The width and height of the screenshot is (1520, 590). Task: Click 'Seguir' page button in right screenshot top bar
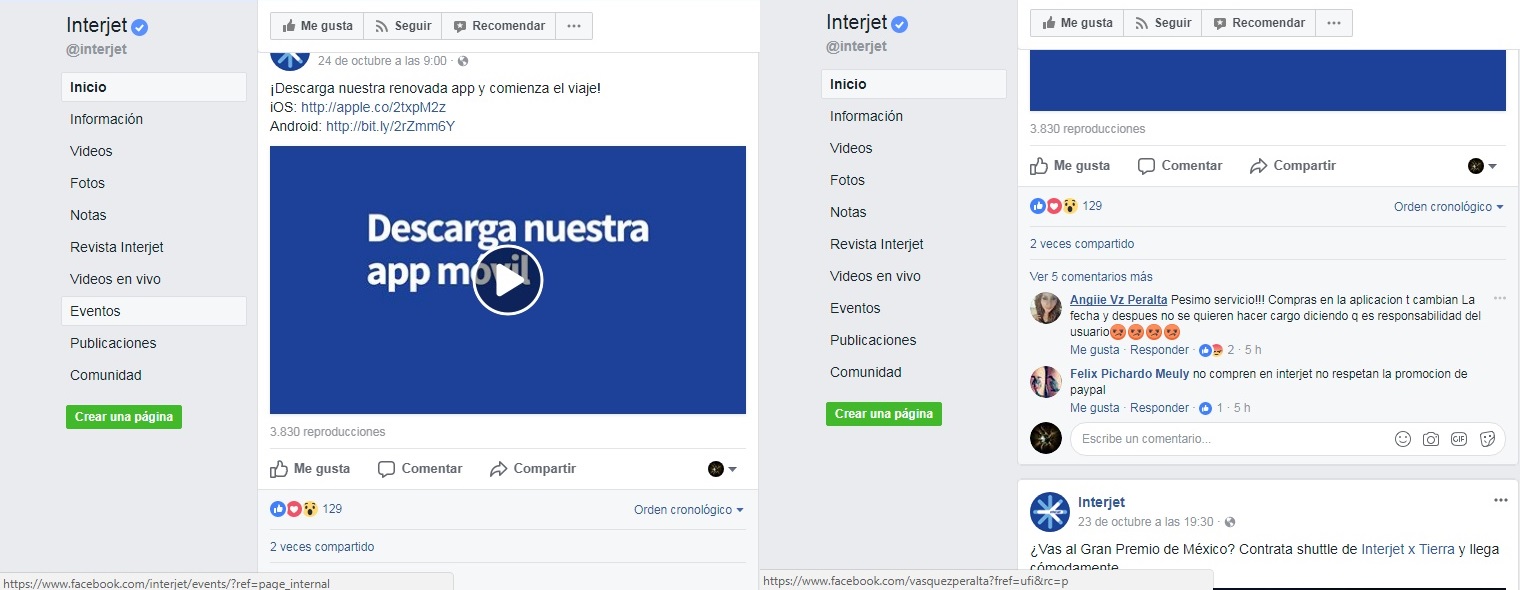[x=1164, y=23]
